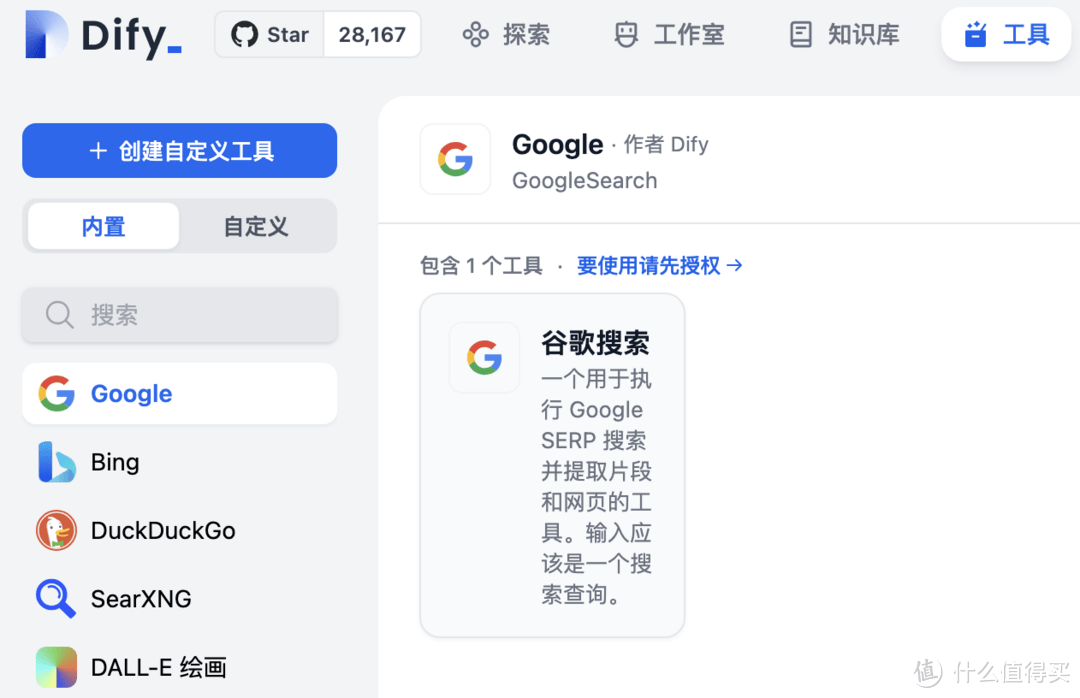Screen dimensions: 1080x698
Task: Click the 谷歌搜索 card's Google icon
Action: pos(484,358)
